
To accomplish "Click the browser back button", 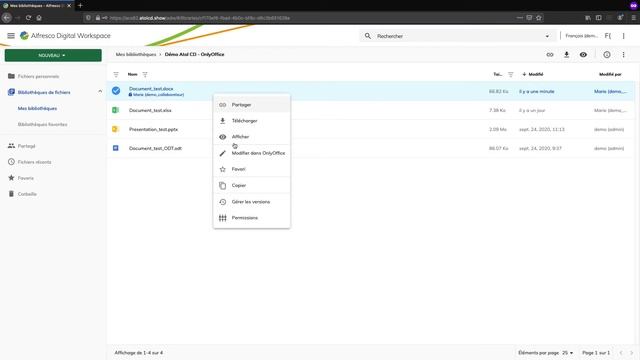I will 7,18.
